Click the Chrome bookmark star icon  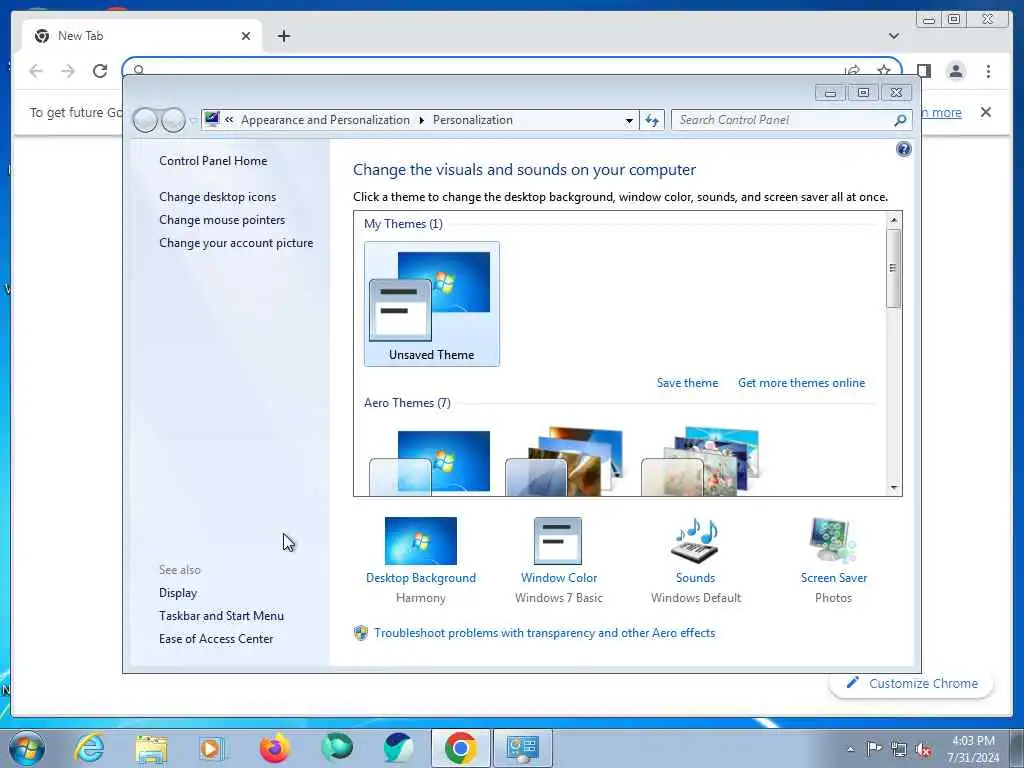pos(884,70)
